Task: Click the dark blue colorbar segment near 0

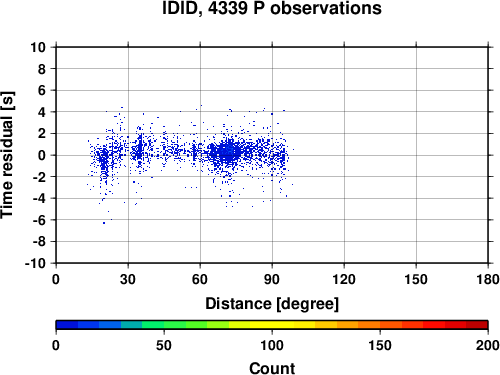Action: [67, 325]
